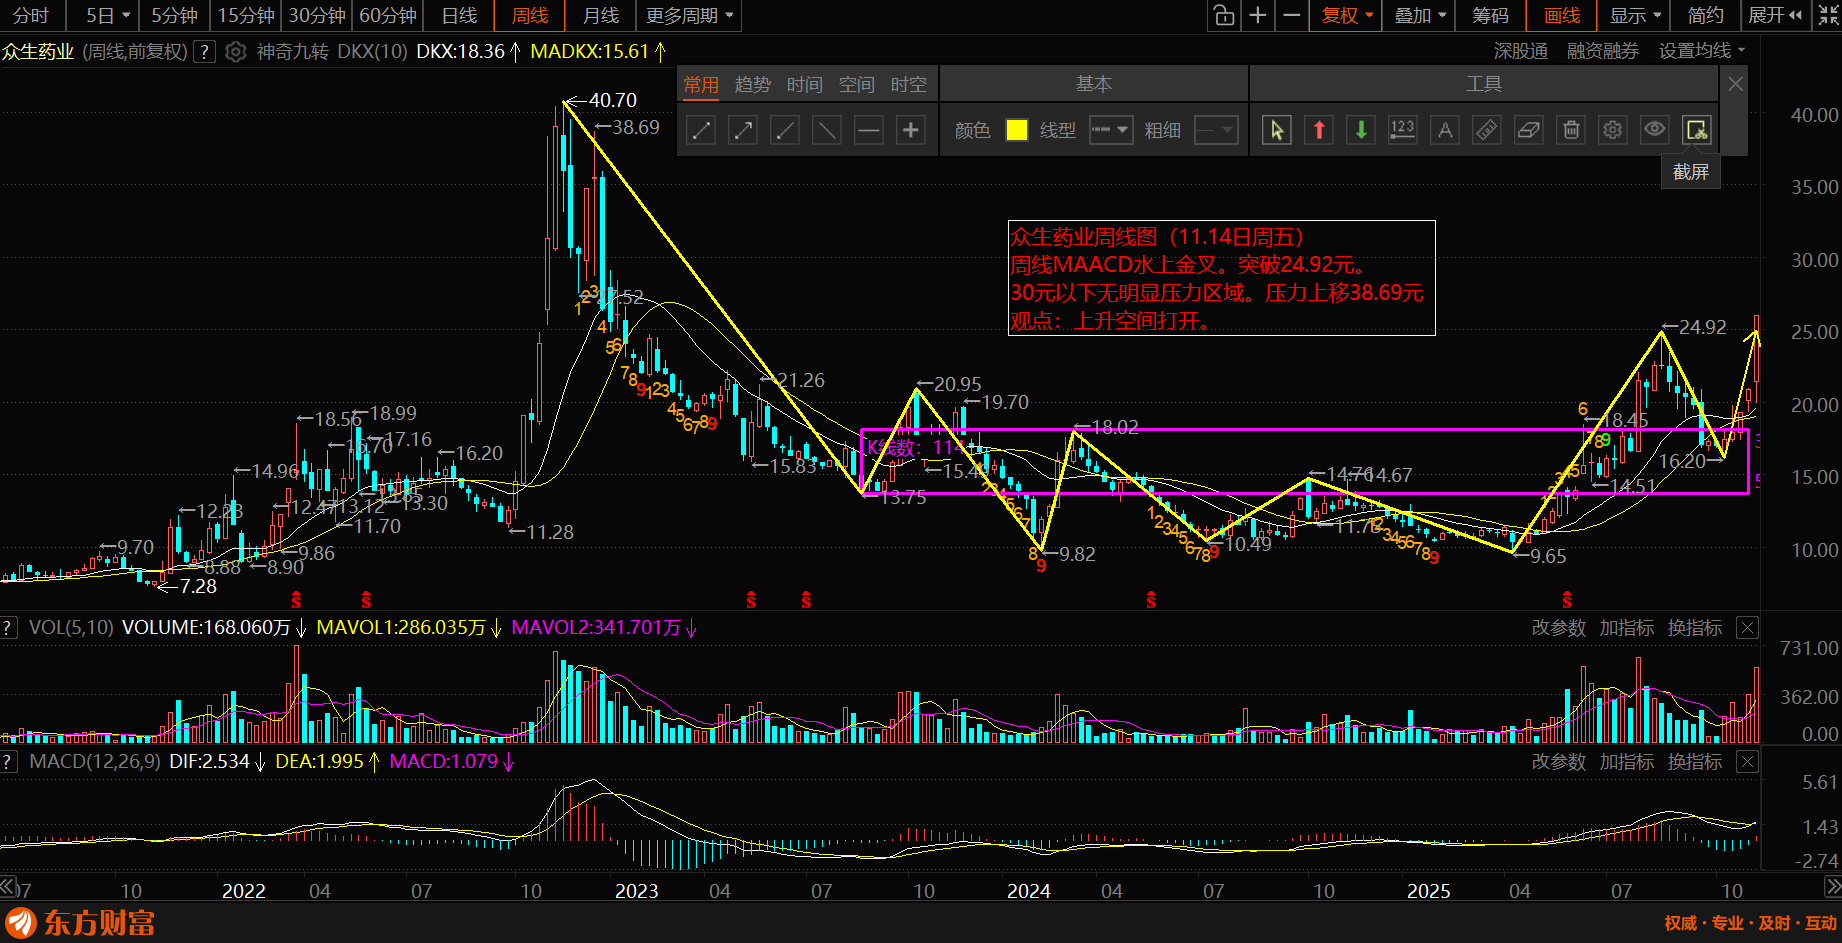Click scroll-left arrows at timeline start
This screenshot has width=1842, height=943.
coord(8,887)
